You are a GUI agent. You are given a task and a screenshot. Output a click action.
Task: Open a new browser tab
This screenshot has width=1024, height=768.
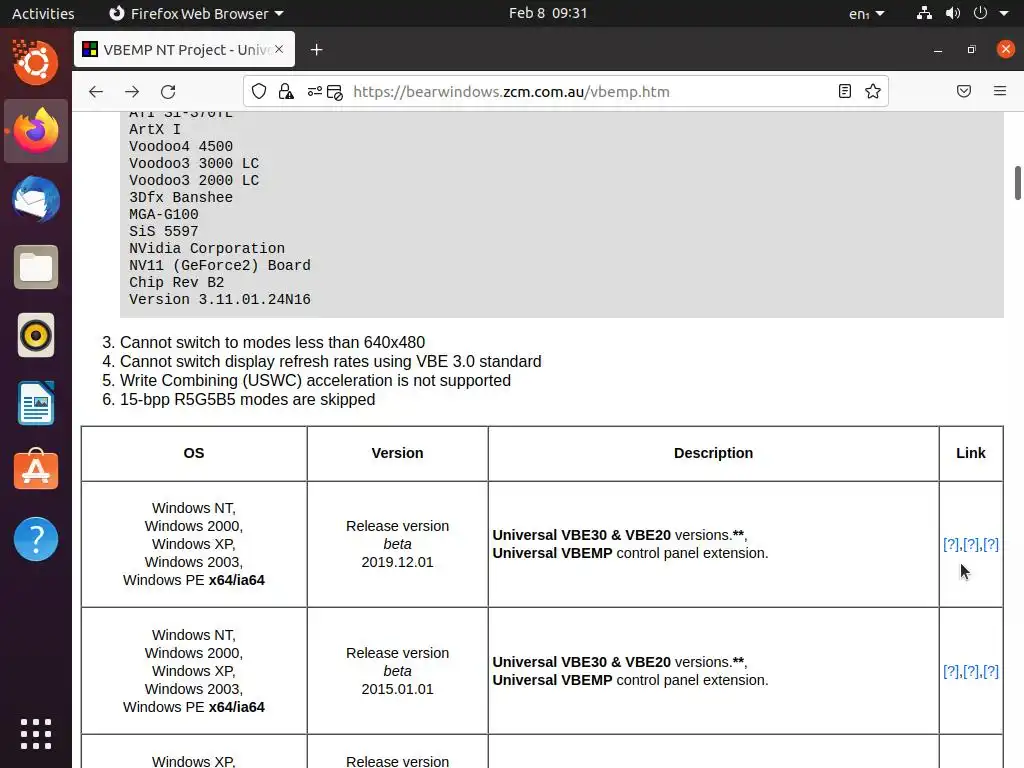tap(317, 50)
